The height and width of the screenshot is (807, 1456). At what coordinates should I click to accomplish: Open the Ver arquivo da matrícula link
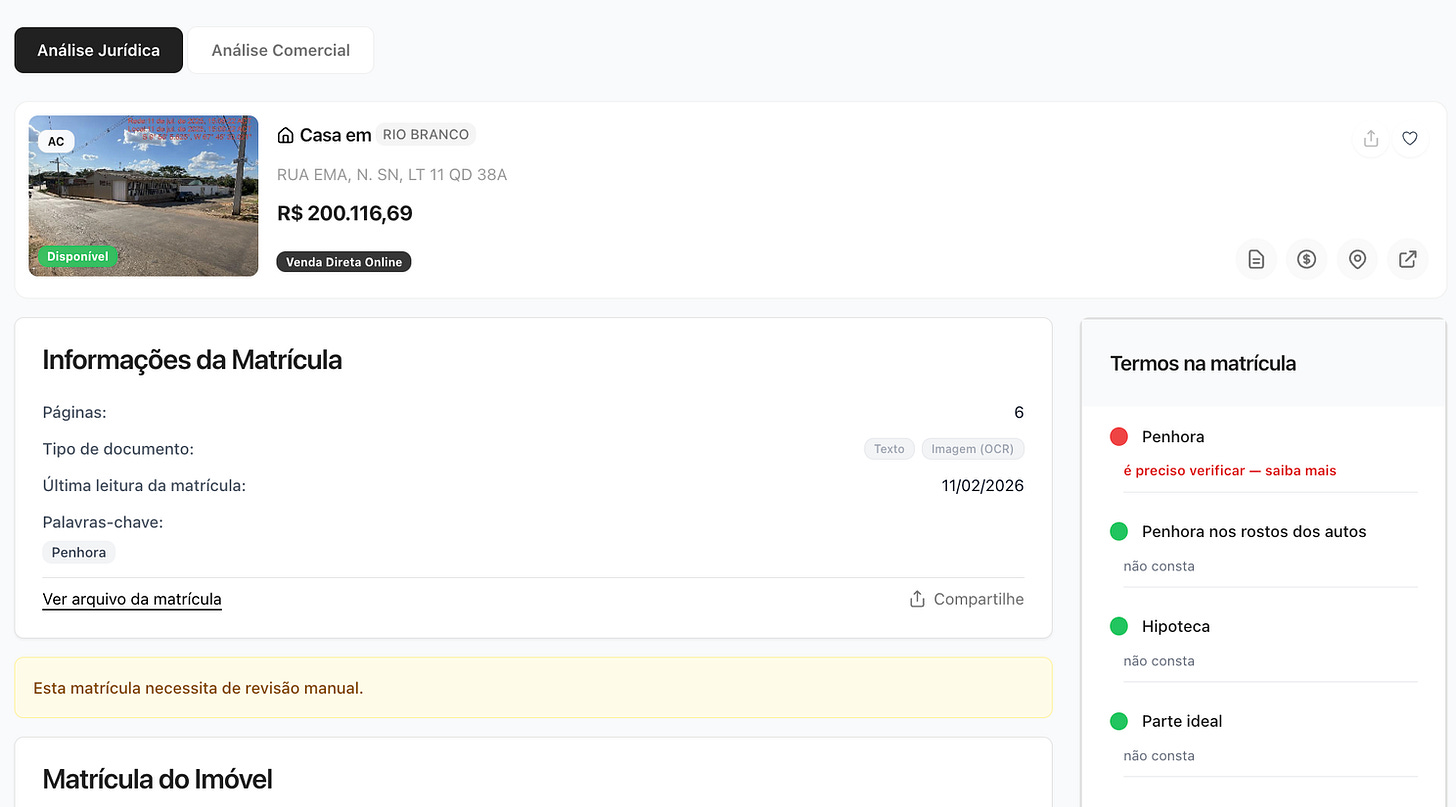coord(132,600)
